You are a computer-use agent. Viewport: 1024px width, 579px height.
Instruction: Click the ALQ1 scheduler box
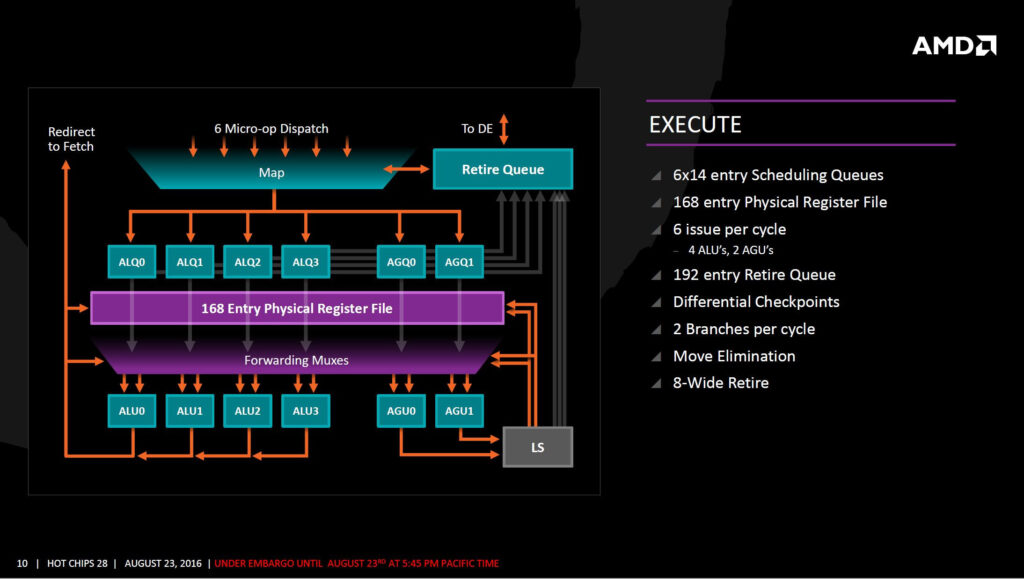point(190,262)
